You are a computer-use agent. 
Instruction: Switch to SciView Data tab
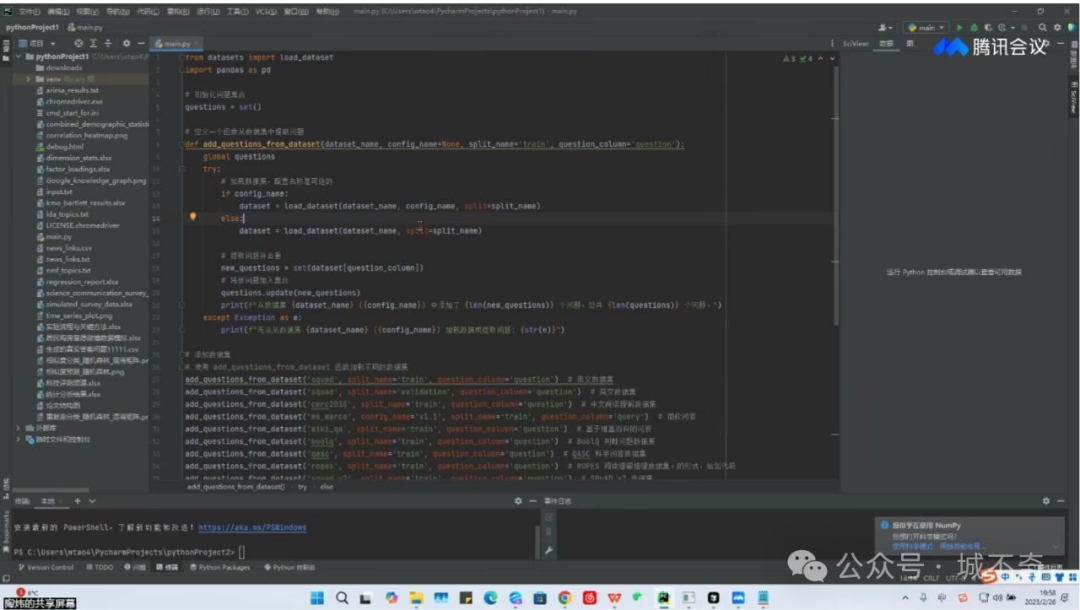point(886,43)
